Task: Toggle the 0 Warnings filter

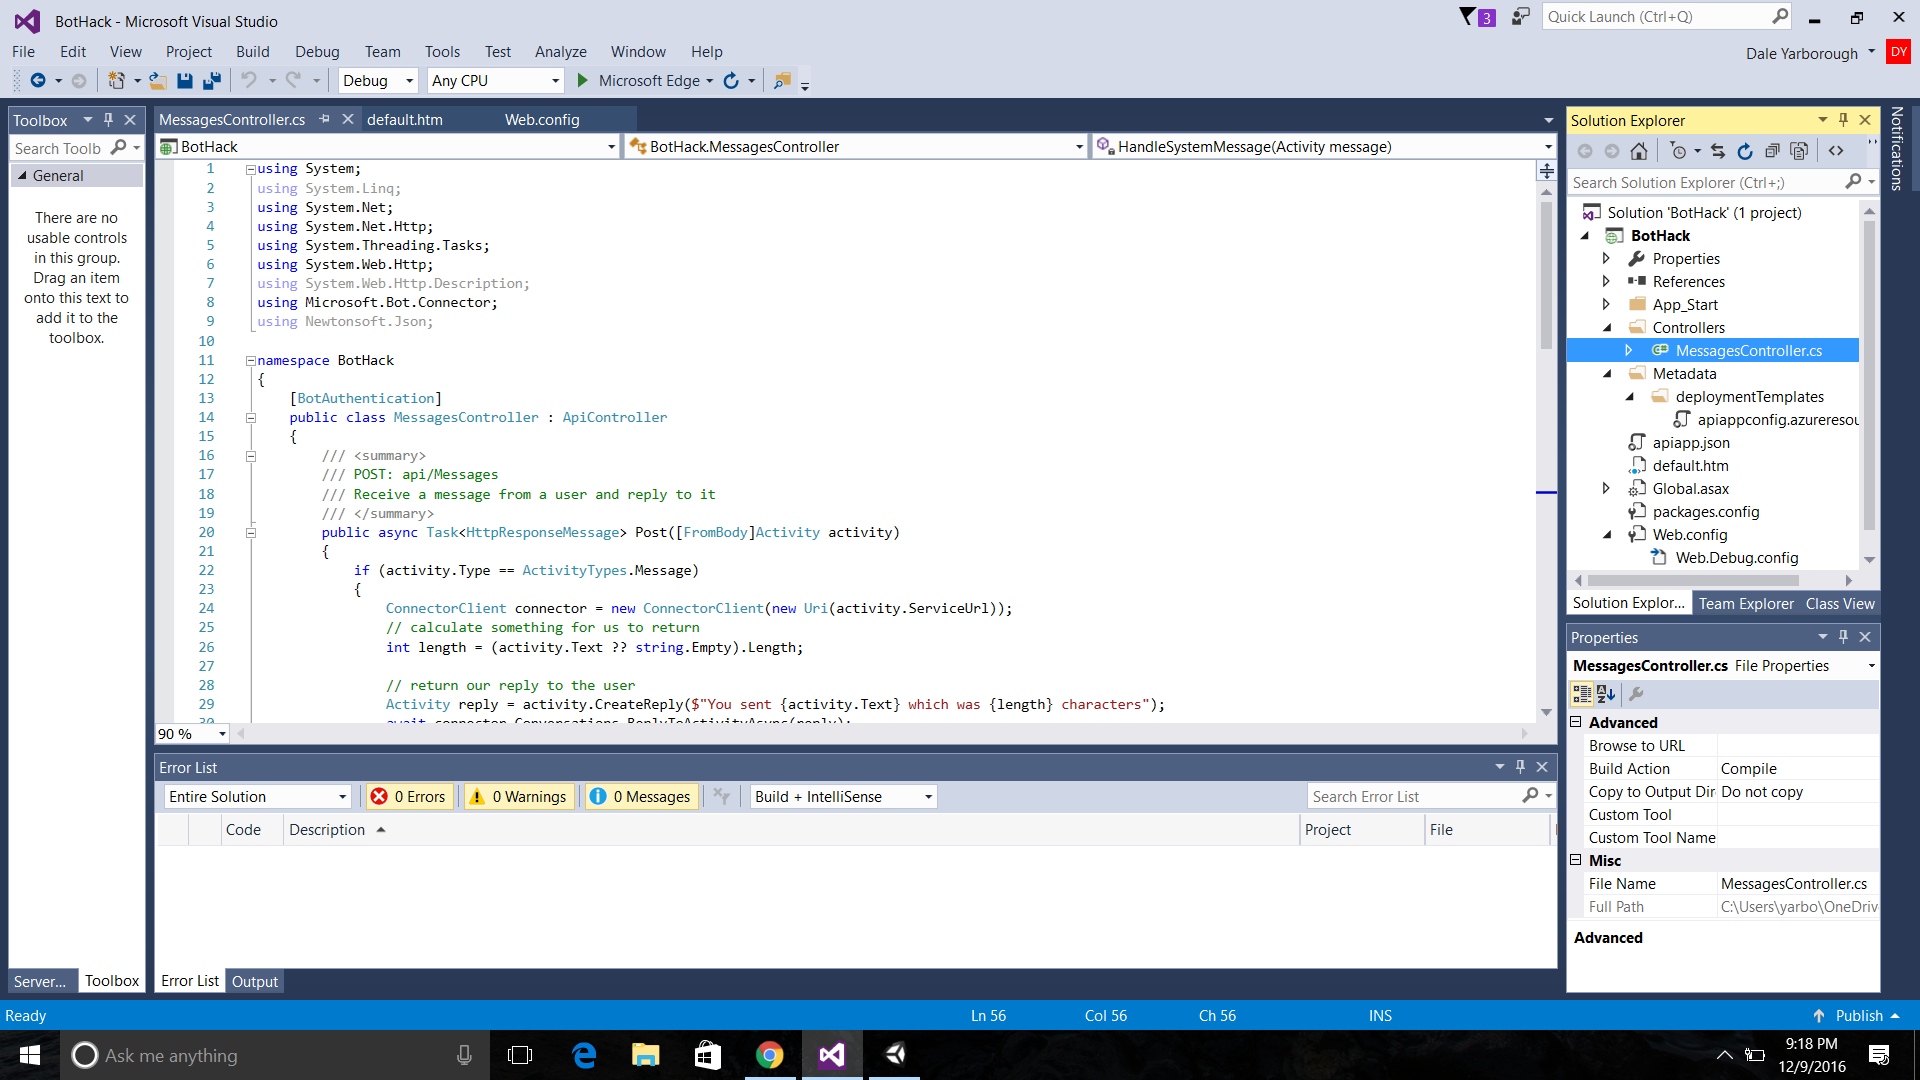Action: pyautogui.click(x=518, y=797)
